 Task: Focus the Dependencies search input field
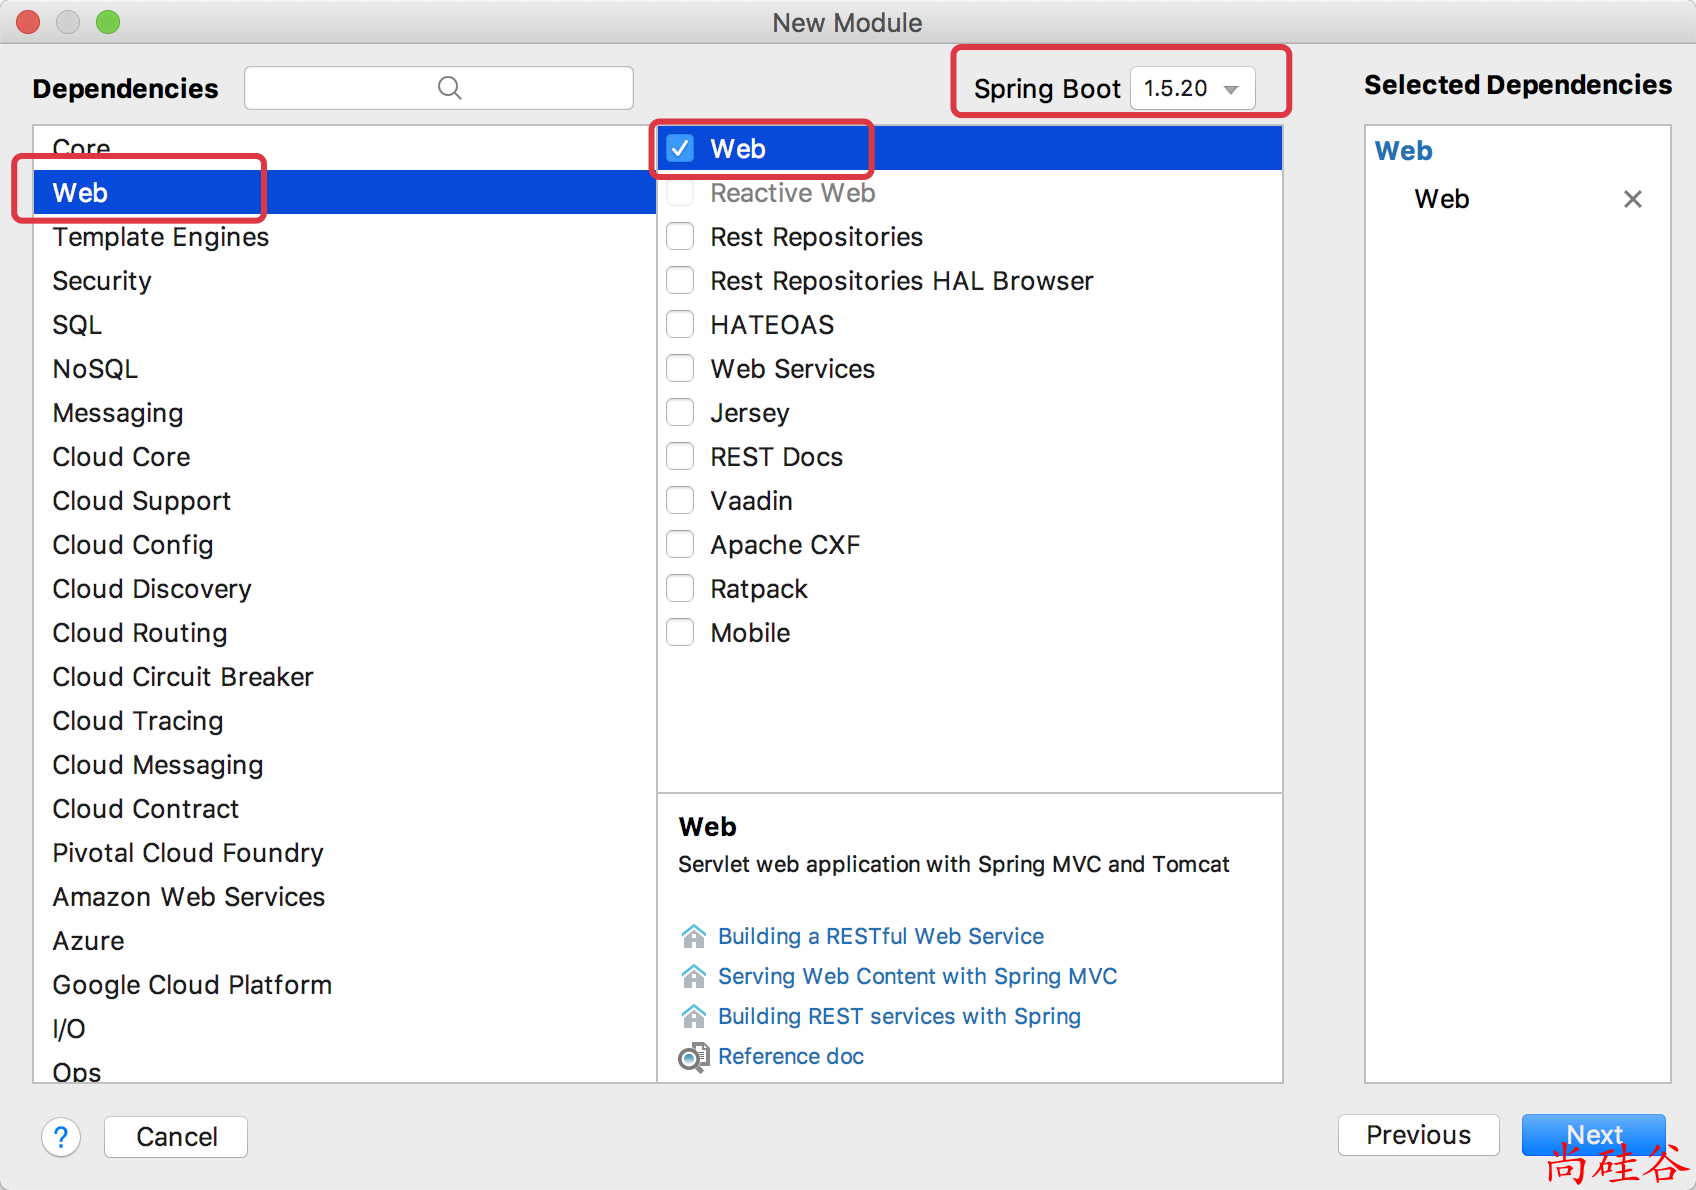(438, 88)
